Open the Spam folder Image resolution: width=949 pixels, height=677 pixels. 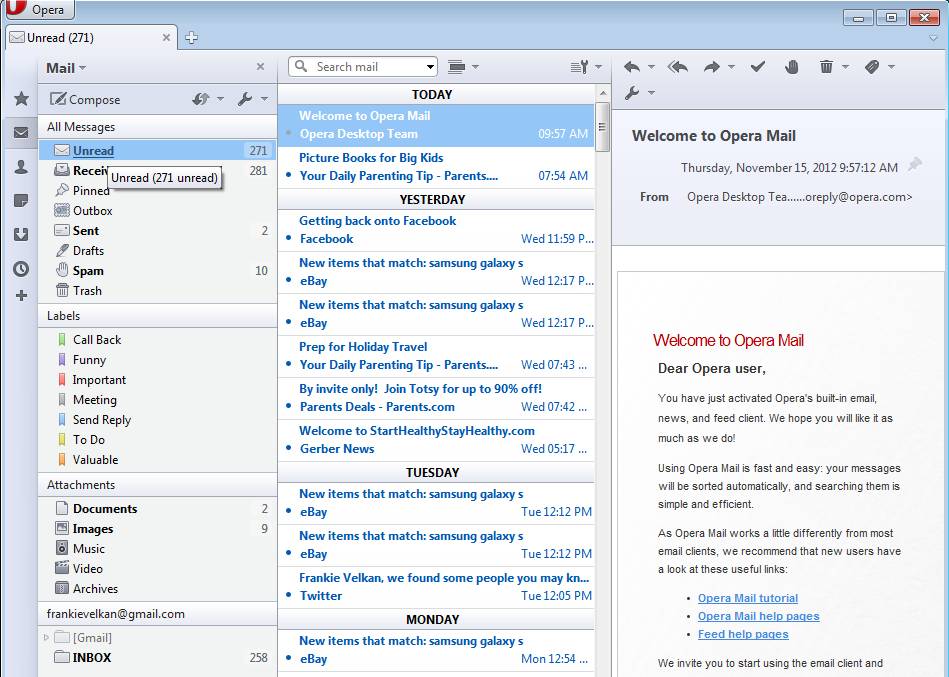(157, 270)
